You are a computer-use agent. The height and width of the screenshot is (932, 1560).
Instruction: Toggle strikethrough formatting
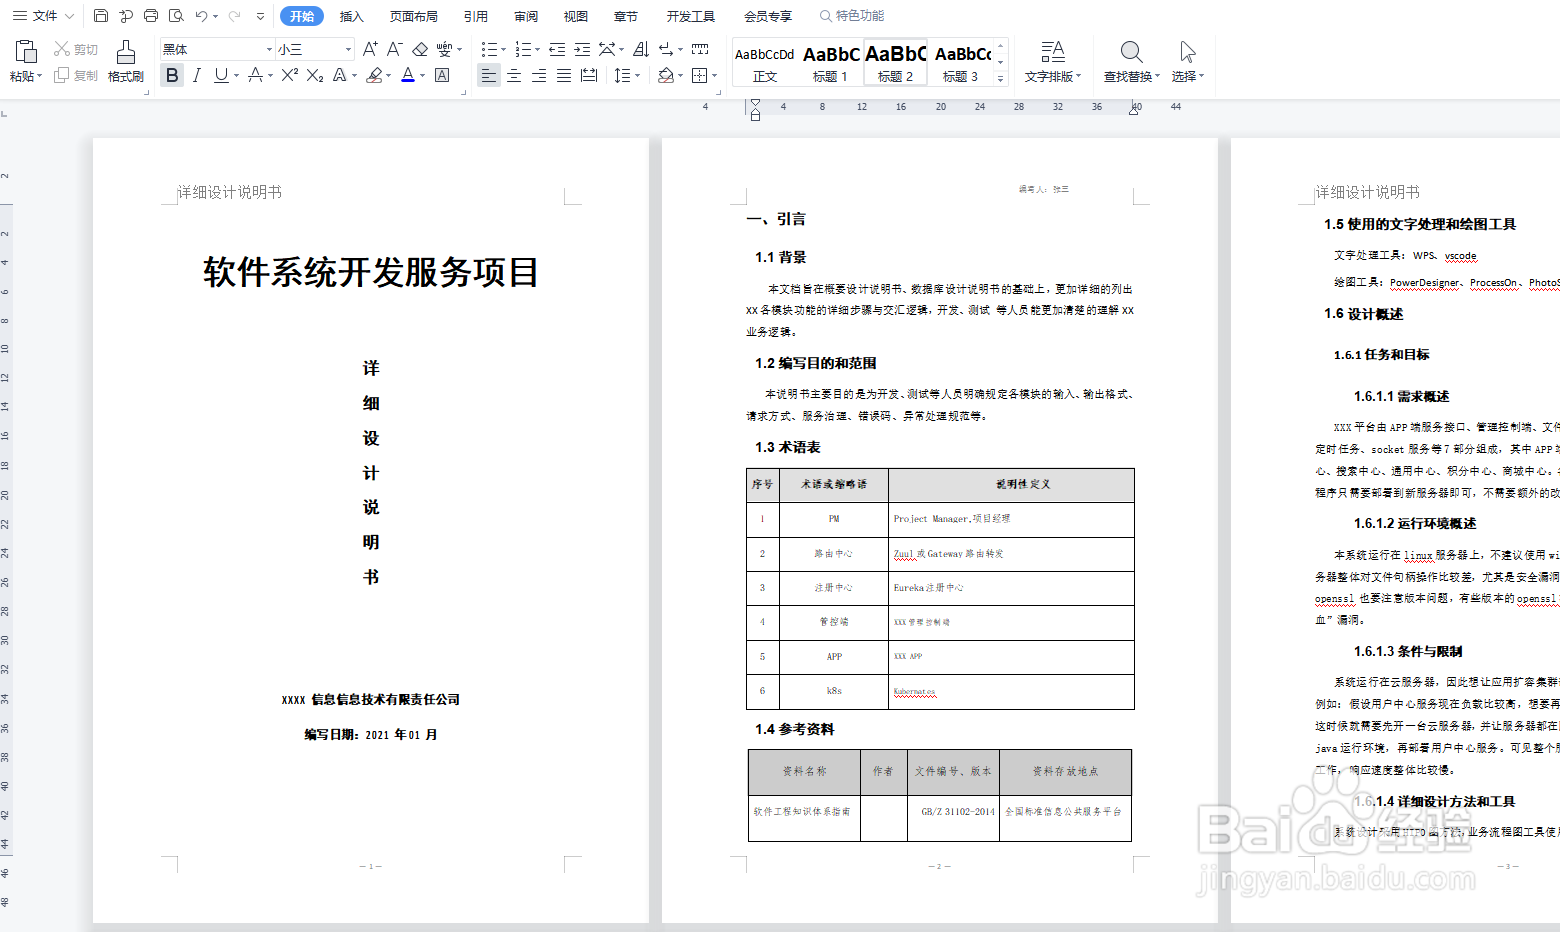point(256,75)
